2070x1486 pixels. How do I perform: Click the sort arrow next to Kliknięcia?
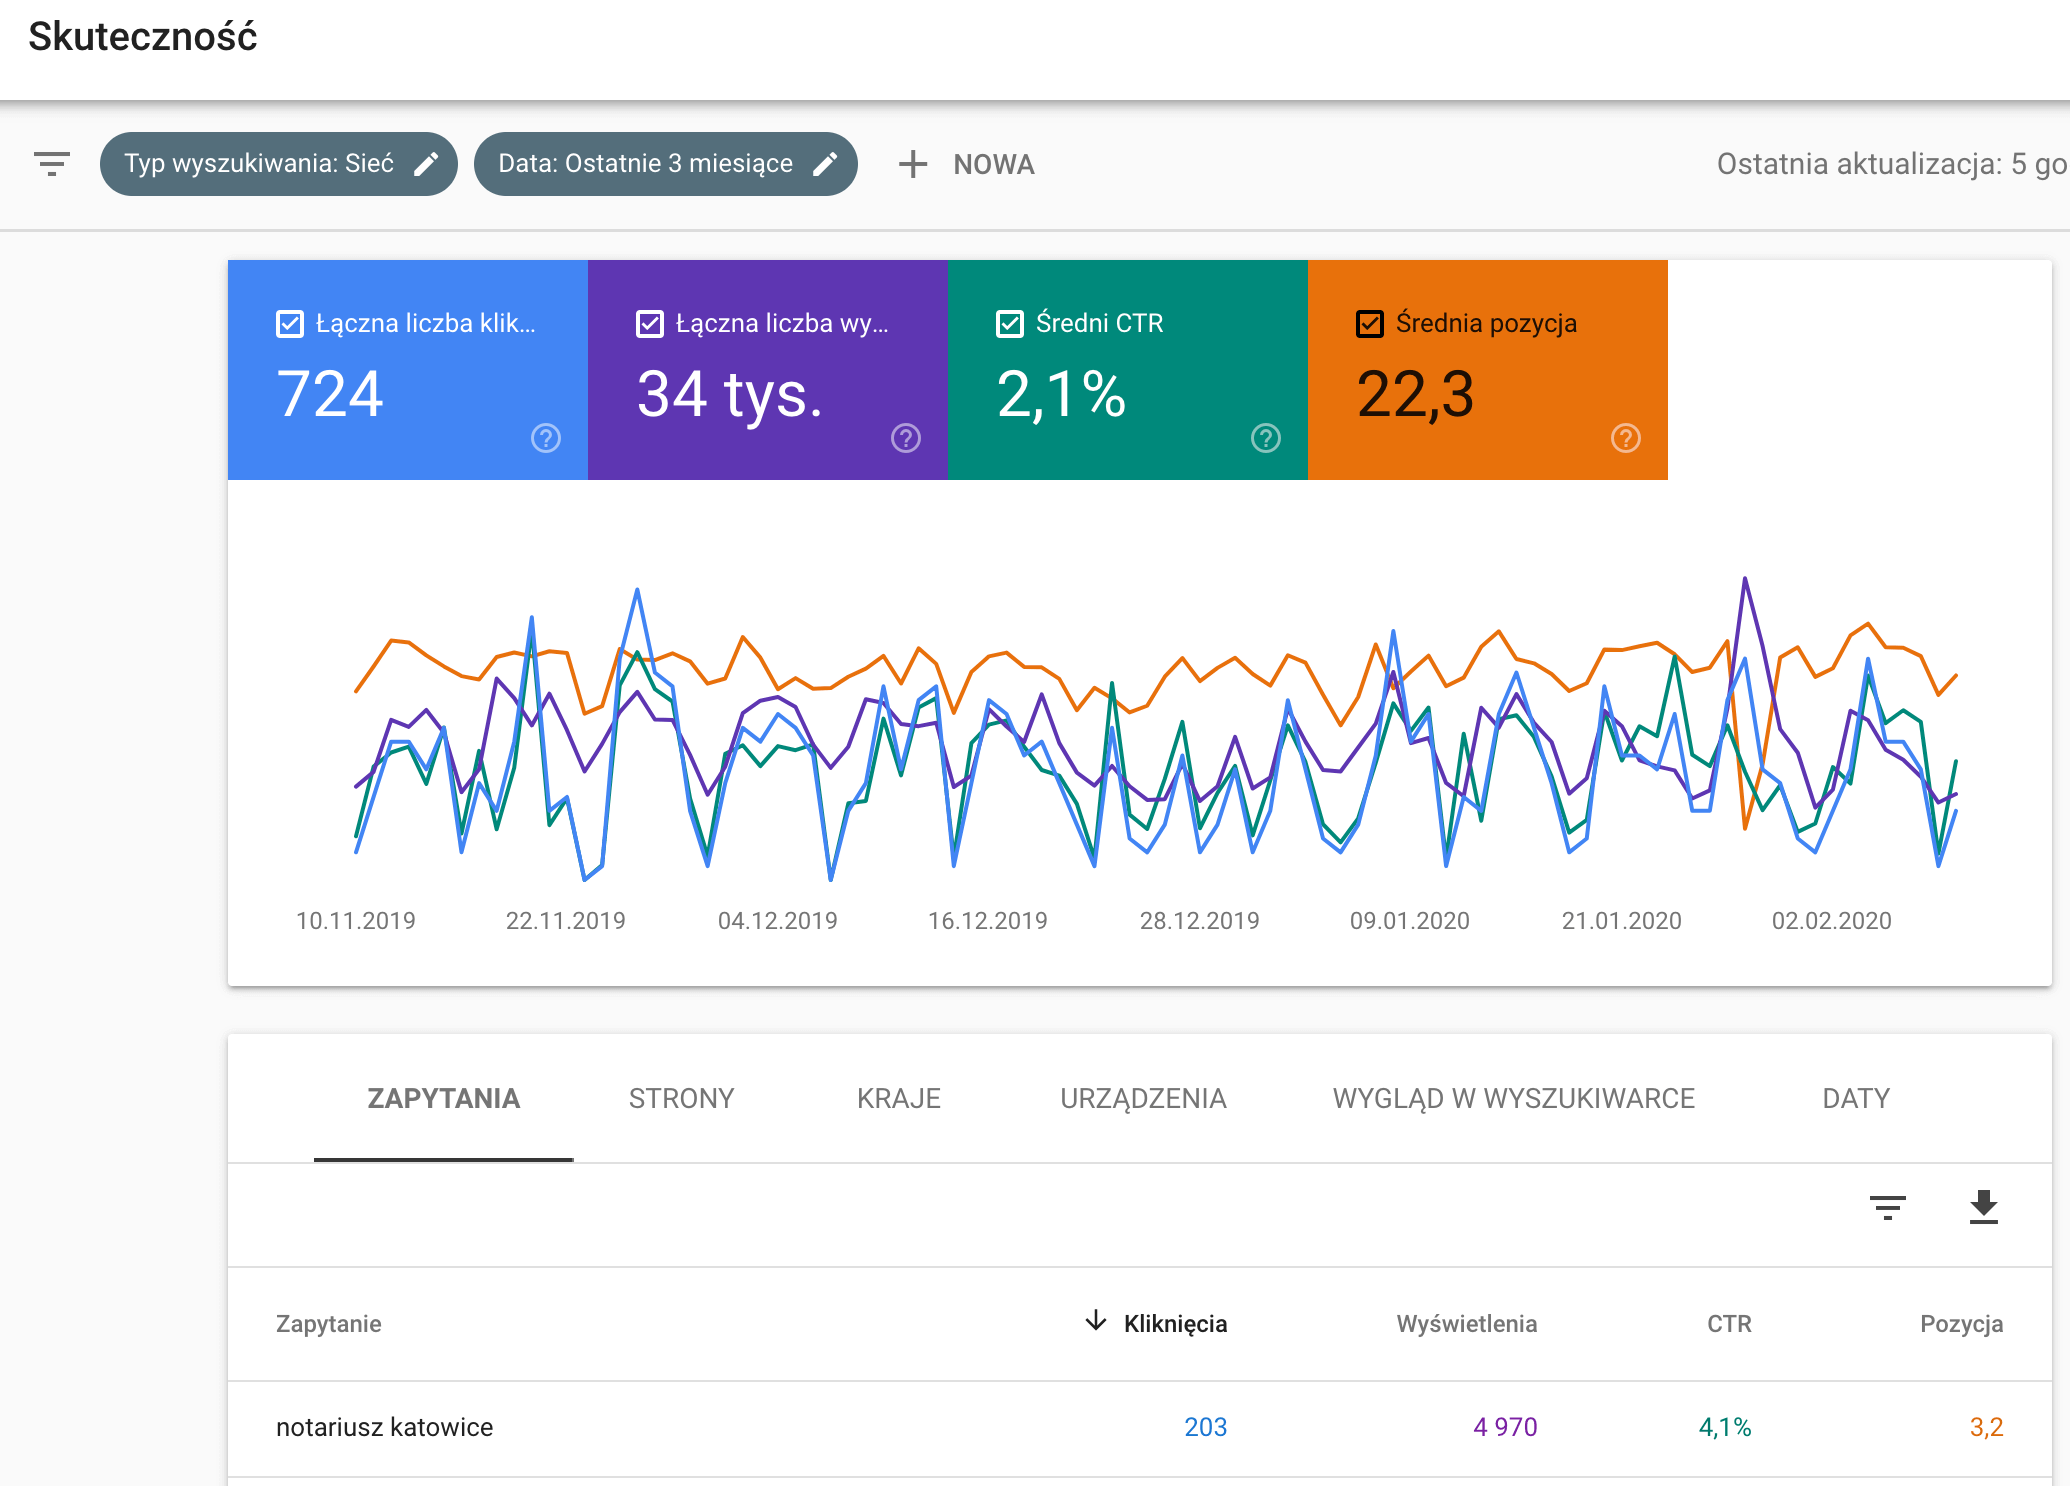(1096, 1321)
